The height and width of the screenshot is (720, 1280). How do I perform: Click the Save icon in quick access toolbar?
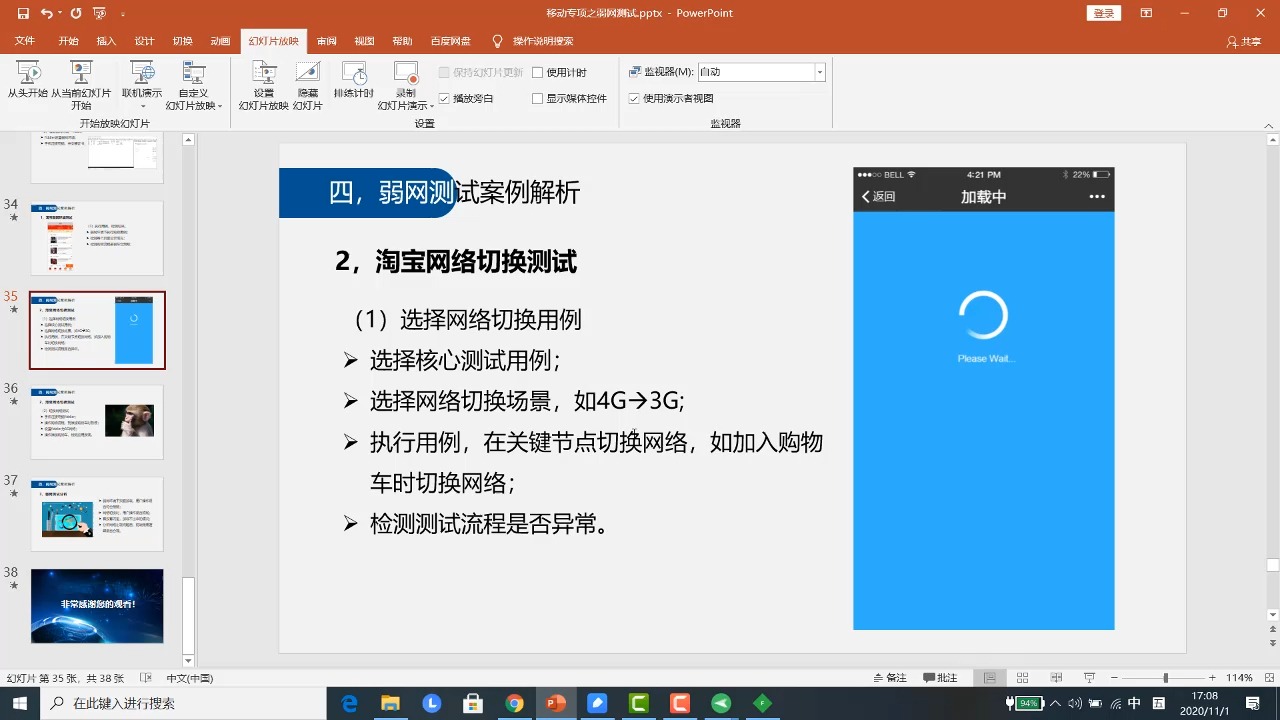[x=23, y=13]
